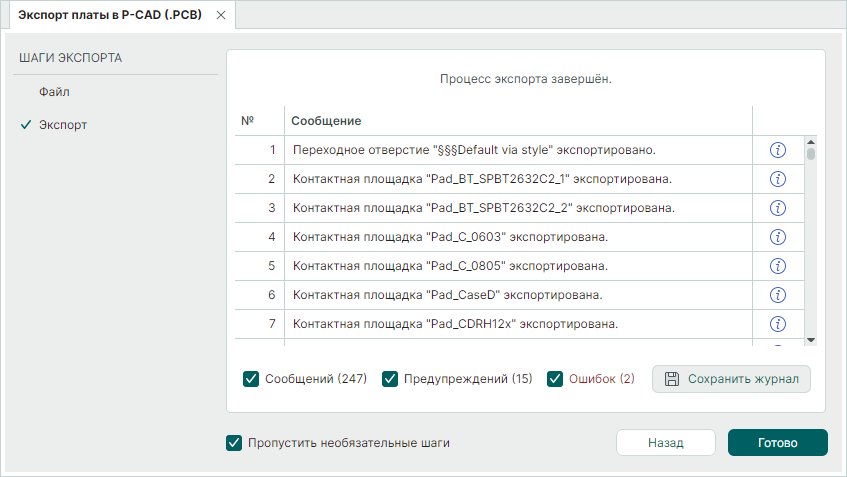Show info for Pad_C_0603 message
Screen dimensions: 847x477
point(778,237)
